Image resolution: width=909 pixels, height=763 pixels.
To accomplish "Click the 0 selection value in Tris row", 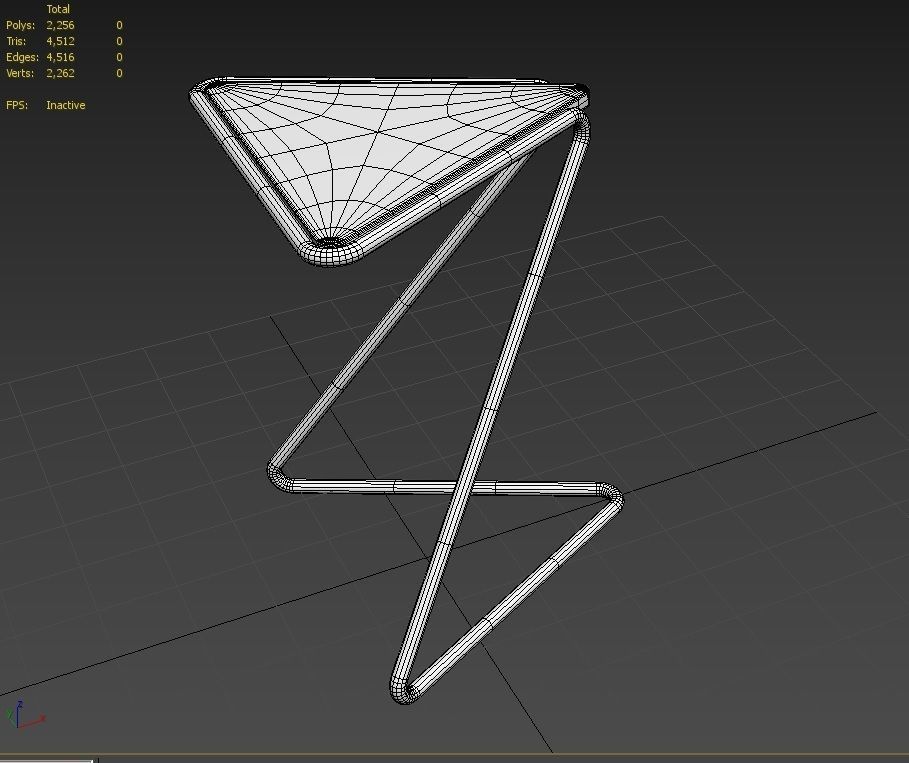I will [119, 41].
